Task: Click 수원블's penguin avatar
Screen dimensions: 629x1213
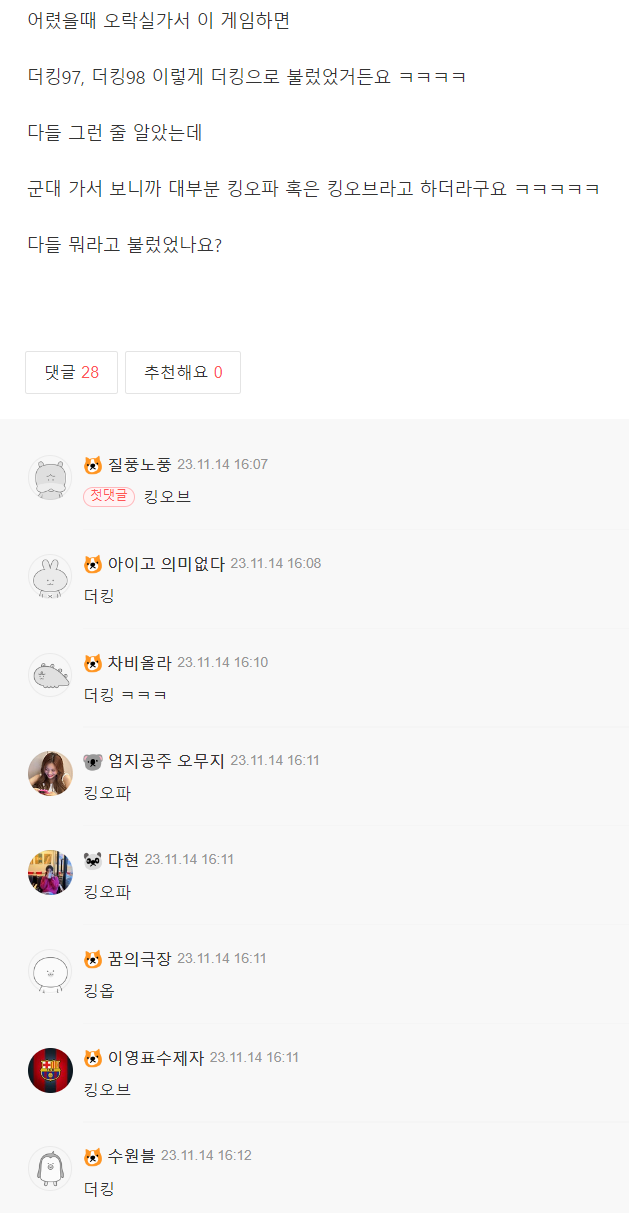Action: pos(50,1168)
